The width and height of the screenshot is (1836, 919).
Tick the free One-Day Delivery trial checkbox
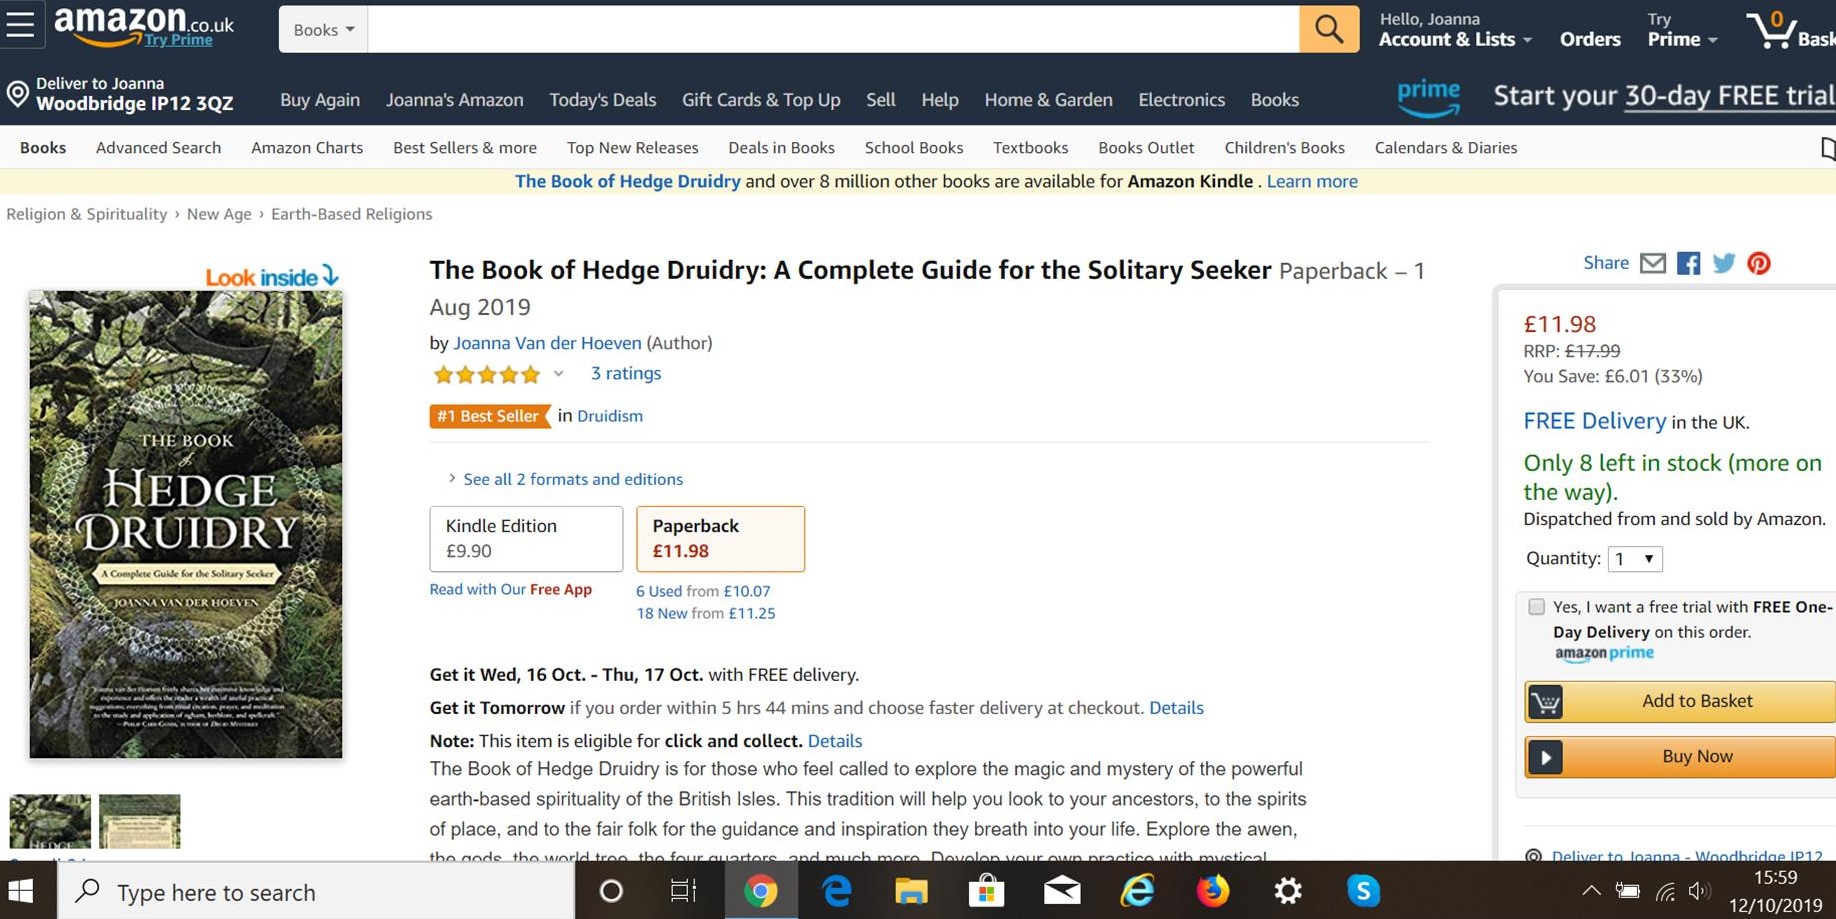coord(1536,607)
